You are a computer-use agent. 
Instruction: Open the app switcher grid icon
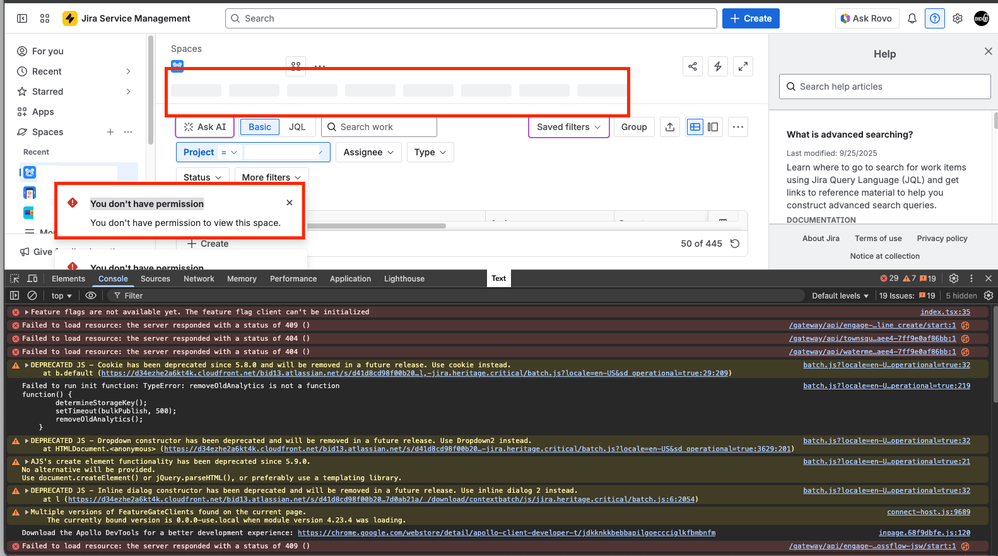pyautogui.click(x=45, y=18)
